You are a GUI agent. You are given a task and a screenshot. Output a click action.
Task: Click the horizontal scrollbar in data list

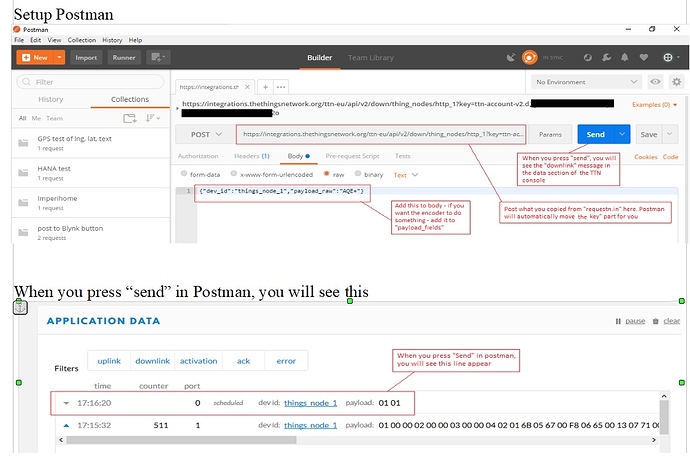[x=181, y=440]
